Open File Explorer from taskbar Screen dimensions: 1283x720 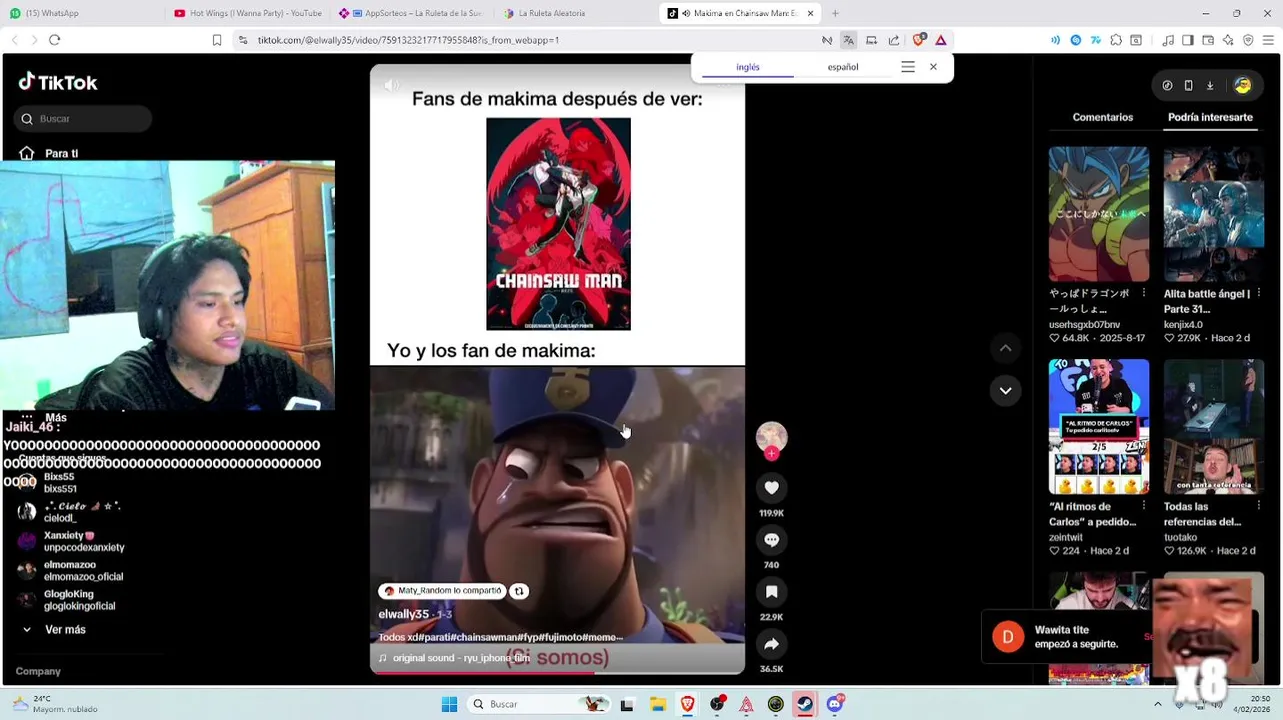click(657, 704)
